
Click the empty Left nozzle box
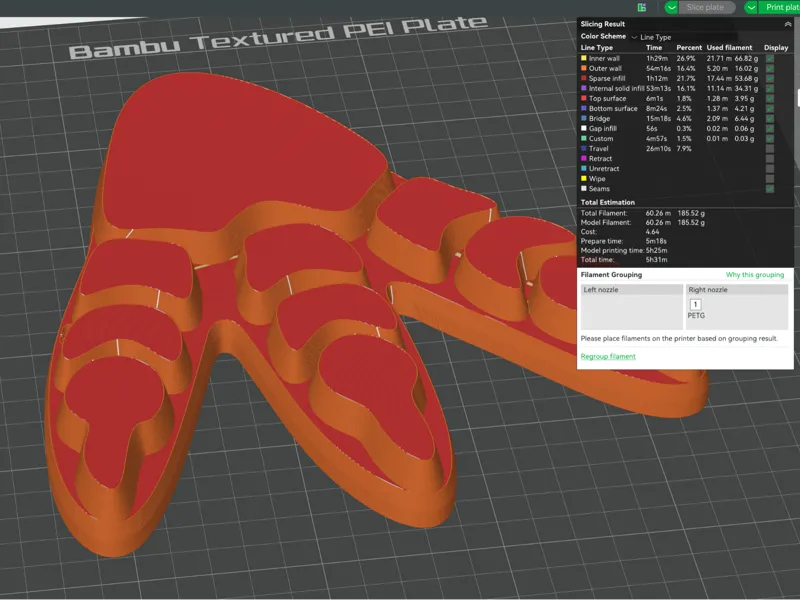point(632,312)
